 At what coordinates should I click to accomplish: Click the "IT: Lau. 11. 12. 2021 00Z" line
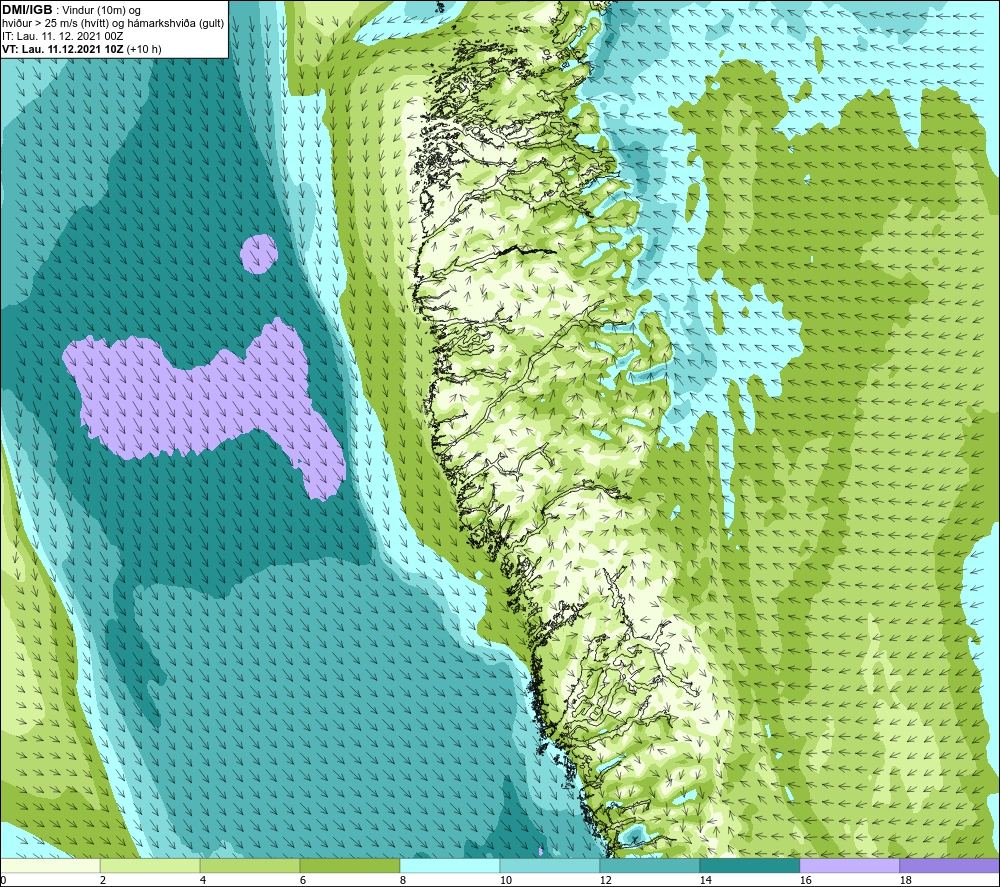(62, 36)
